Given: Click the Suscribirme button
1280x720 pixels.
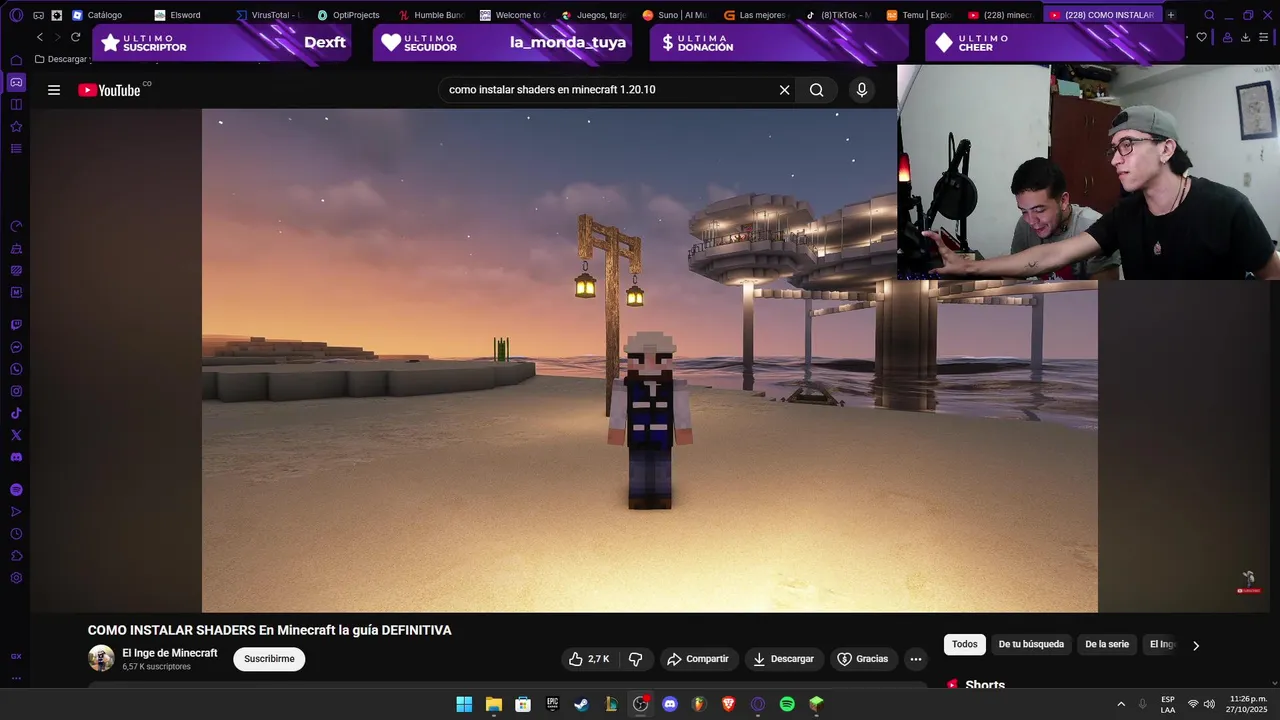Looking at the screenshot, I should click(x=269, y=659).
